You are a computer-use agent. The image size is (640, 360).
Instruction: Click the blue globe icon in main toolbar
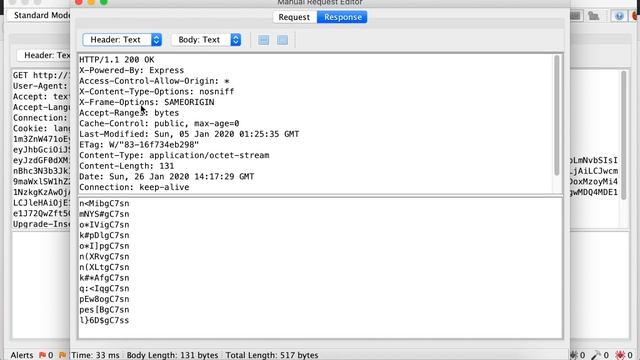(x=619, y=16)
